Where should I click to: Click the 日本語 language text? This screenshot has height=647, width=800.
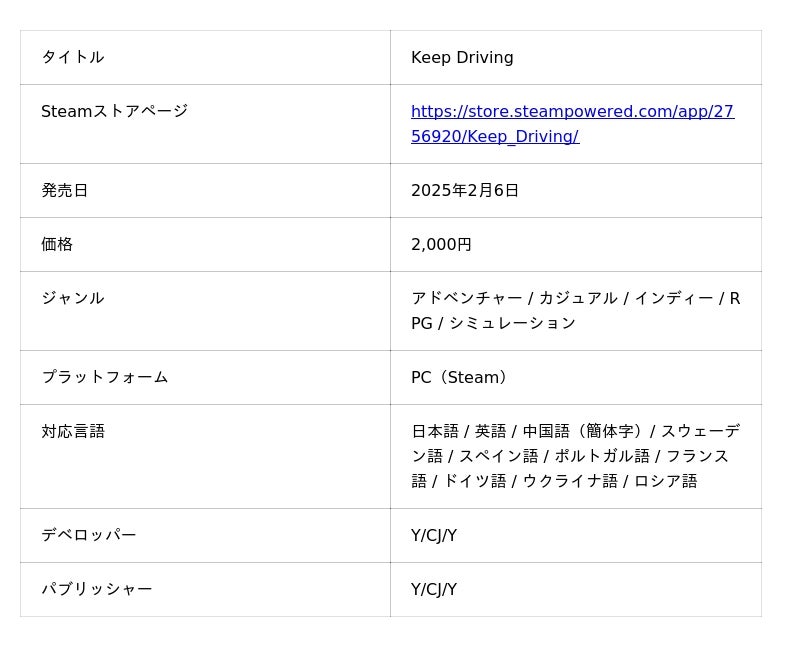pyautogui.click(x=435, y=432)
